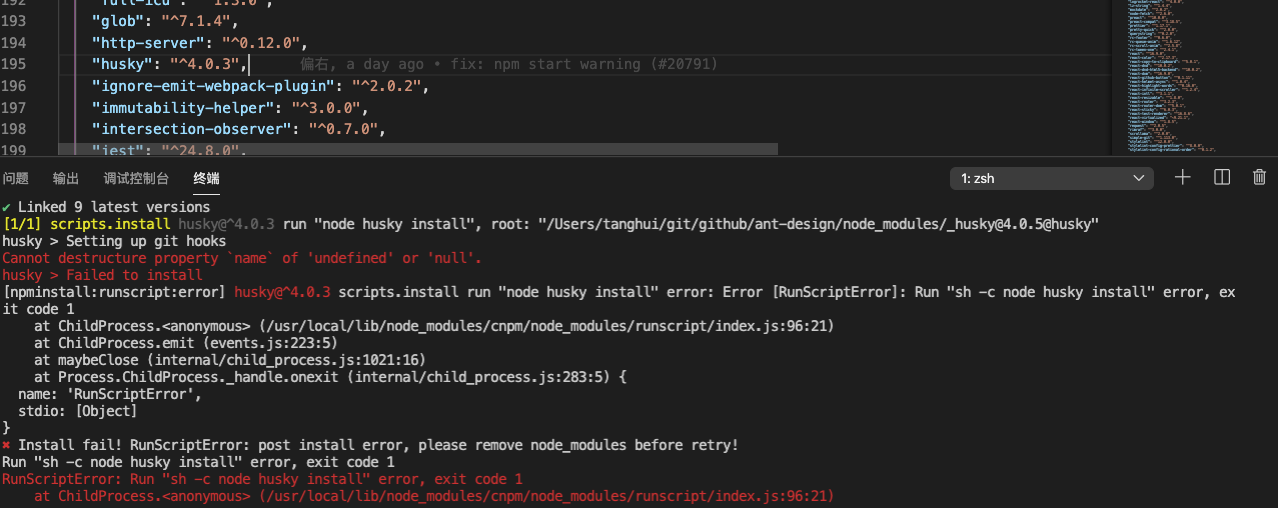This screenshot has width=1278, height=508.
Task: Click the git blame annotation 'fix: npm start warning (#20791)'
Action: [584, 64]
